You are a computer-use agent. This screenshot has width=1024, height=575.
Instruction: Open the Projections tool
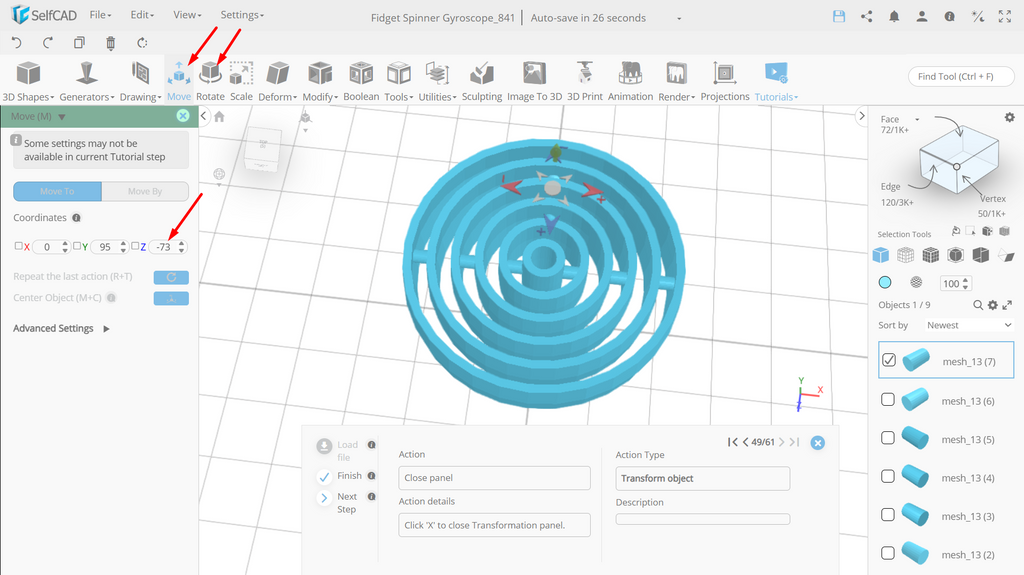point(725,81)
